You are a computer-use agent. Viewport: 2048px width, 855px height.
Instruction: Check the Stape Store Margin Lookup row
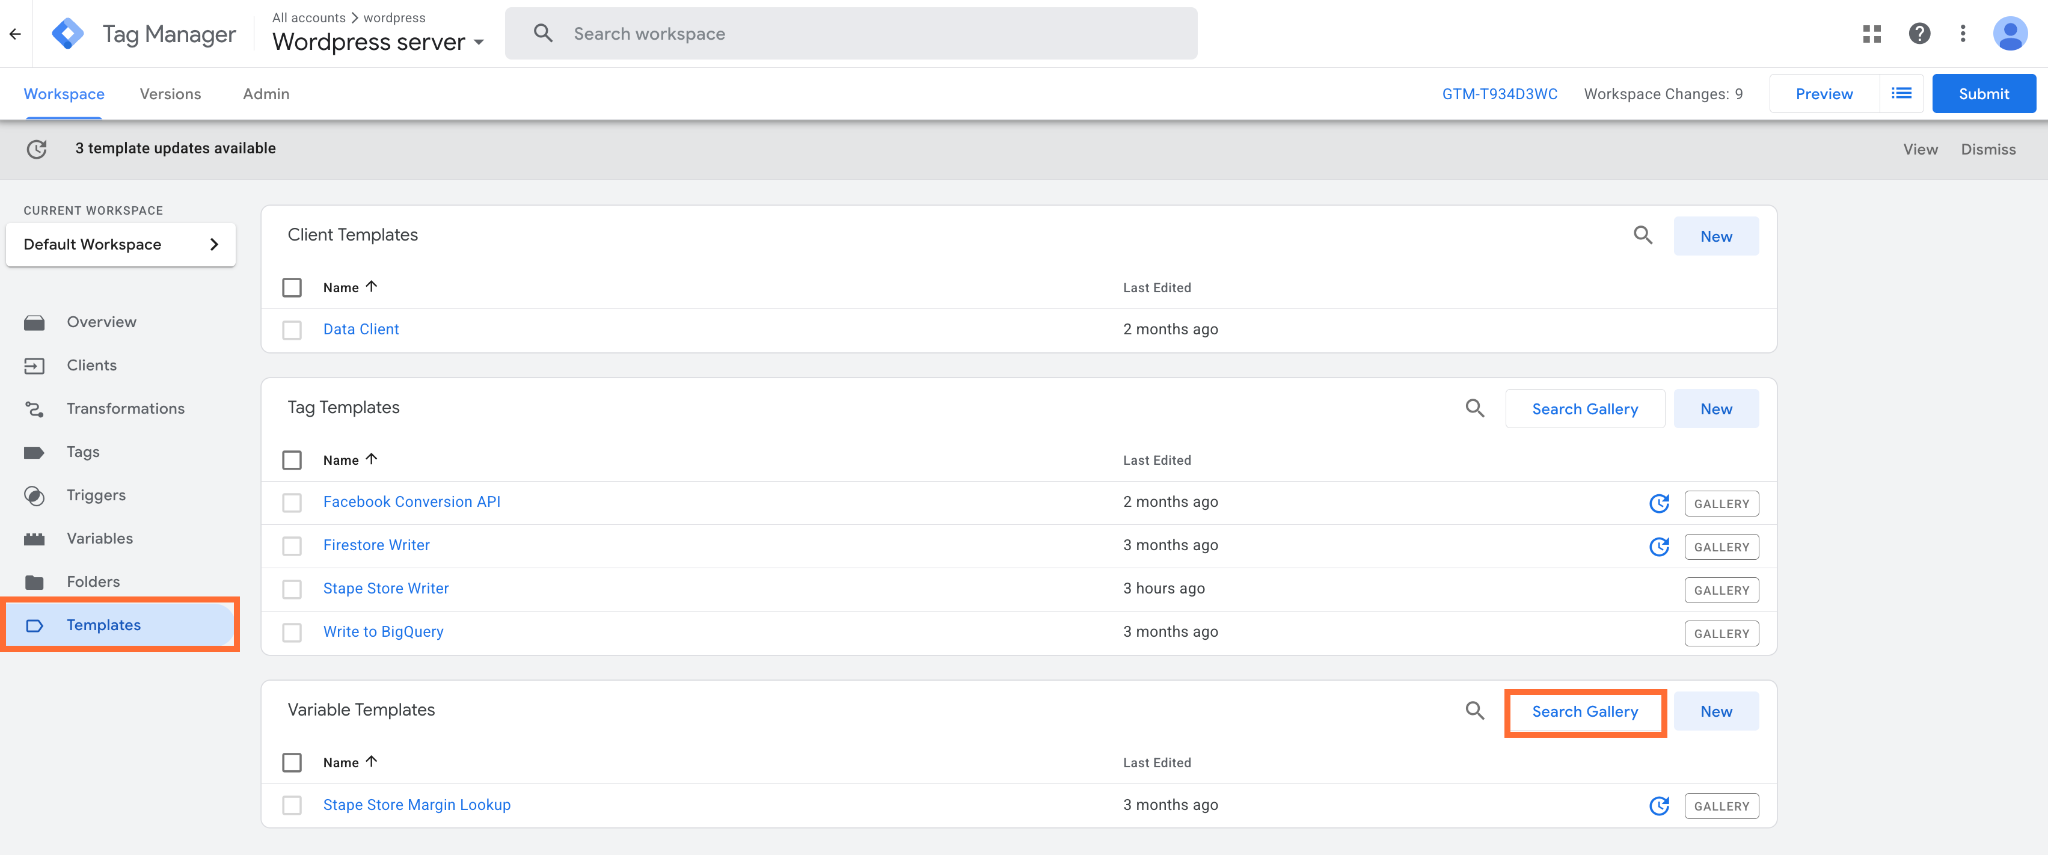coord(292,805)
